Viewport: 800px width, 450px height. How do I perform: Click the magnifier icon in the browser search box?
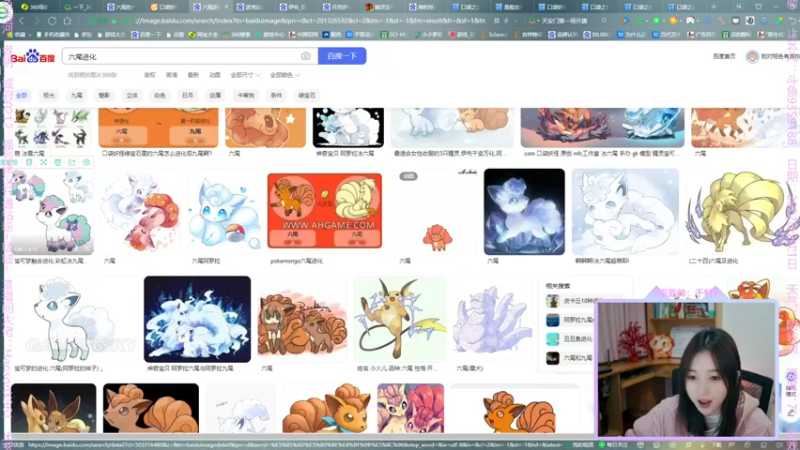pos(604,21)
